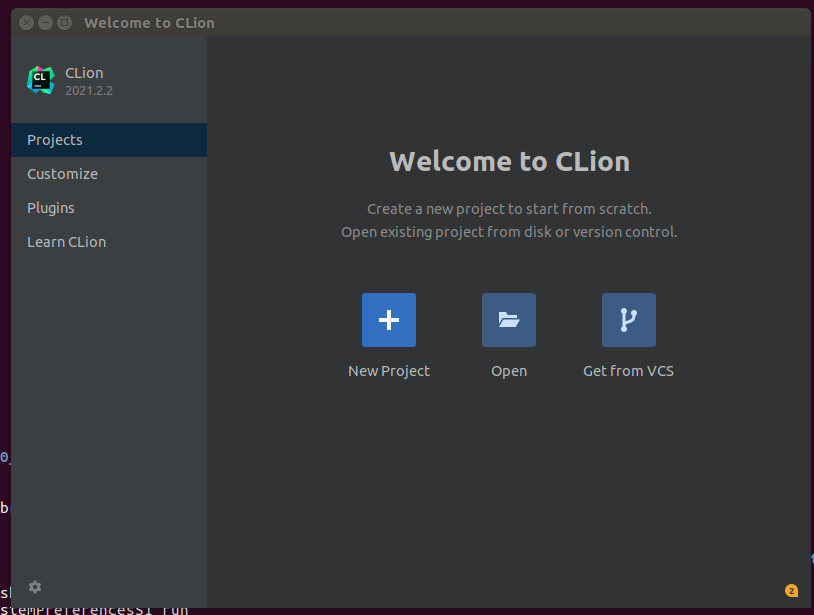Close the Welcome to CLion window
This screenshot has width=814, height=615.
[26, 22]
